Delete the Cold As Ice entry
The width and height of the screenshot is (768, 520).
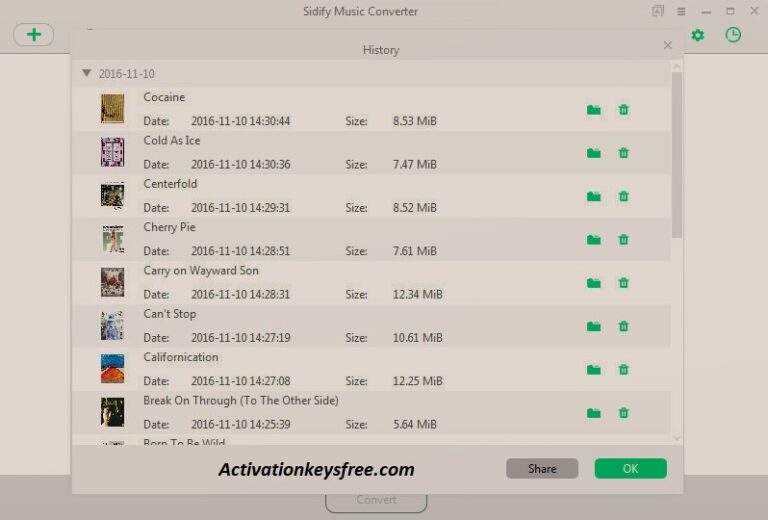pos(624,153)
